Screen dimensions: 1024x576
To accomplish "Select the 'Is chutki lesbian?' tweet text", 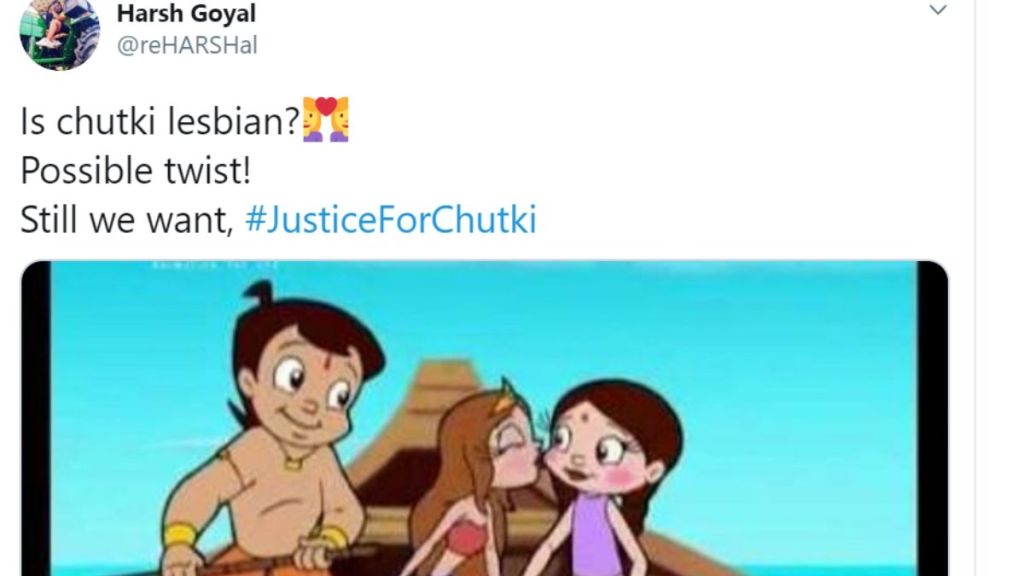I will click(160, 121).
